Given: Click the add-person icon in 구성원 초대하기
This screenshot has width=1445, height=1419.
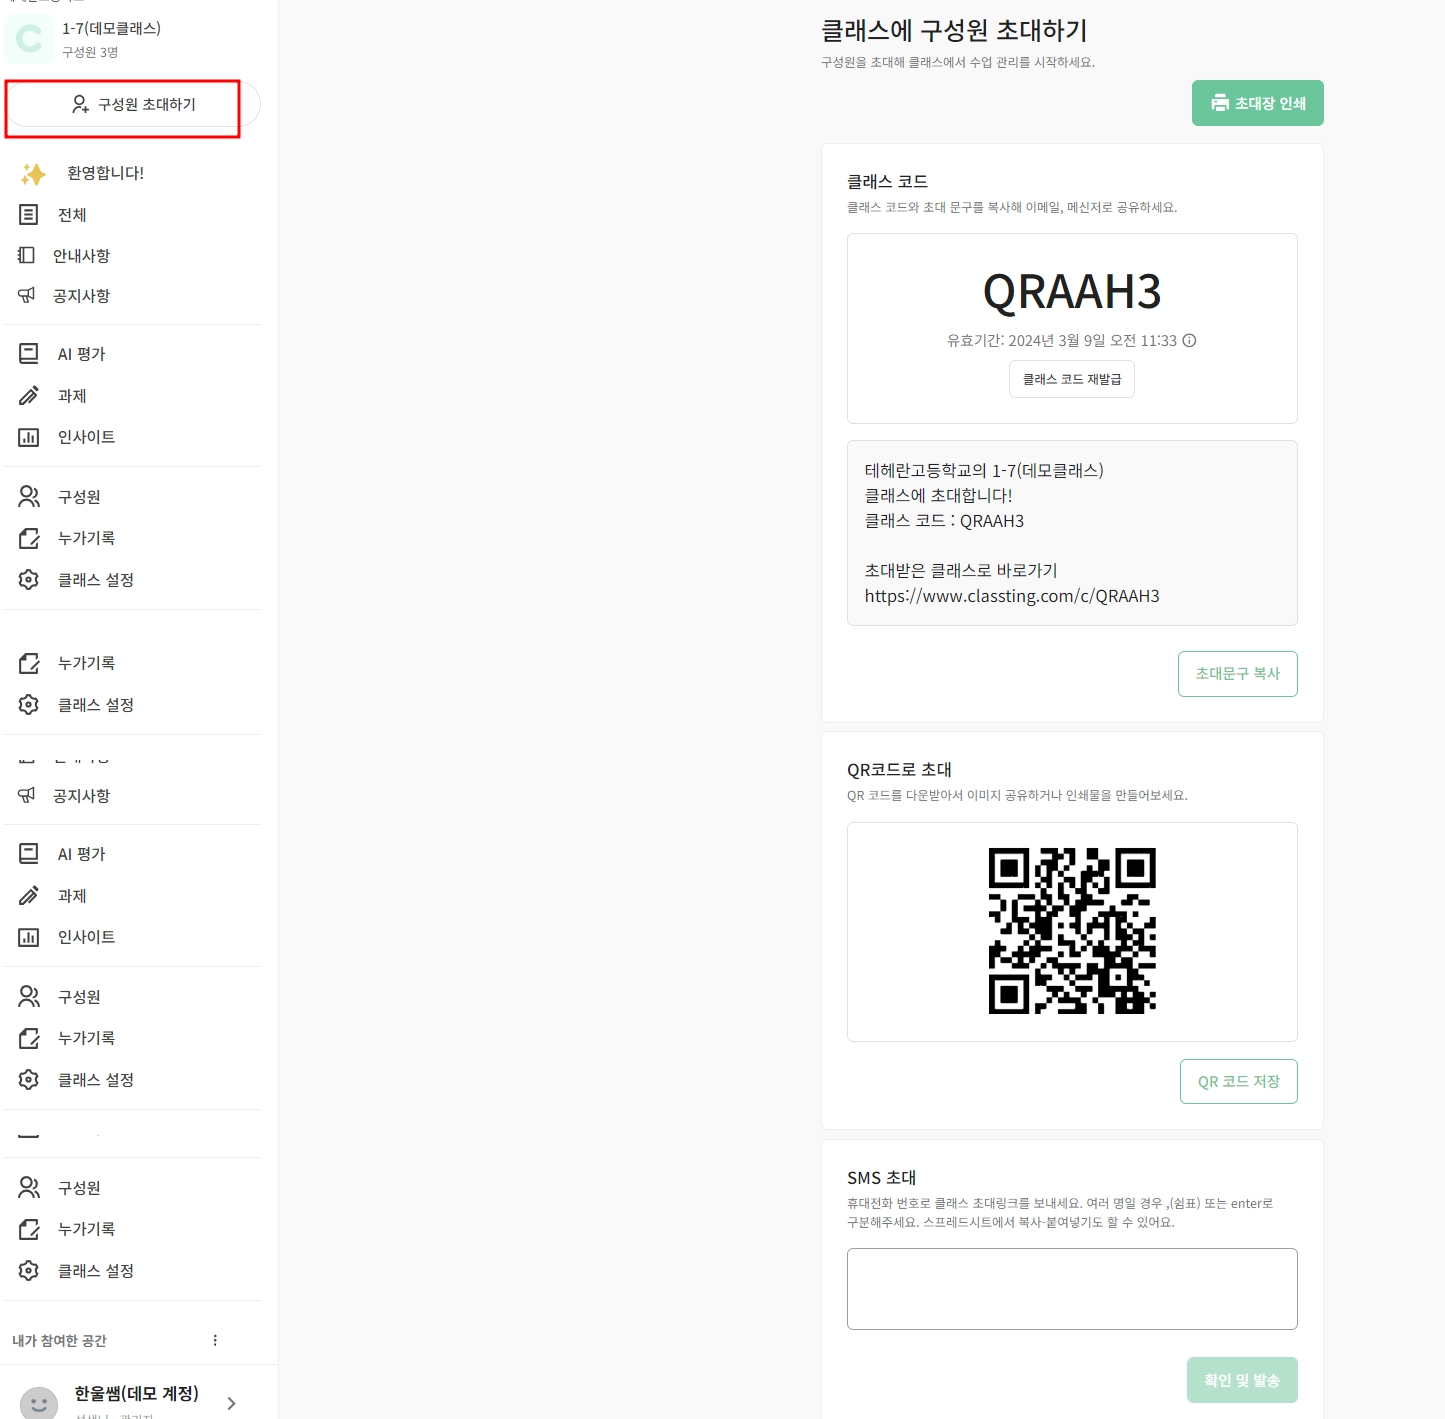Looking at the screenshot, I should (80, 104).
